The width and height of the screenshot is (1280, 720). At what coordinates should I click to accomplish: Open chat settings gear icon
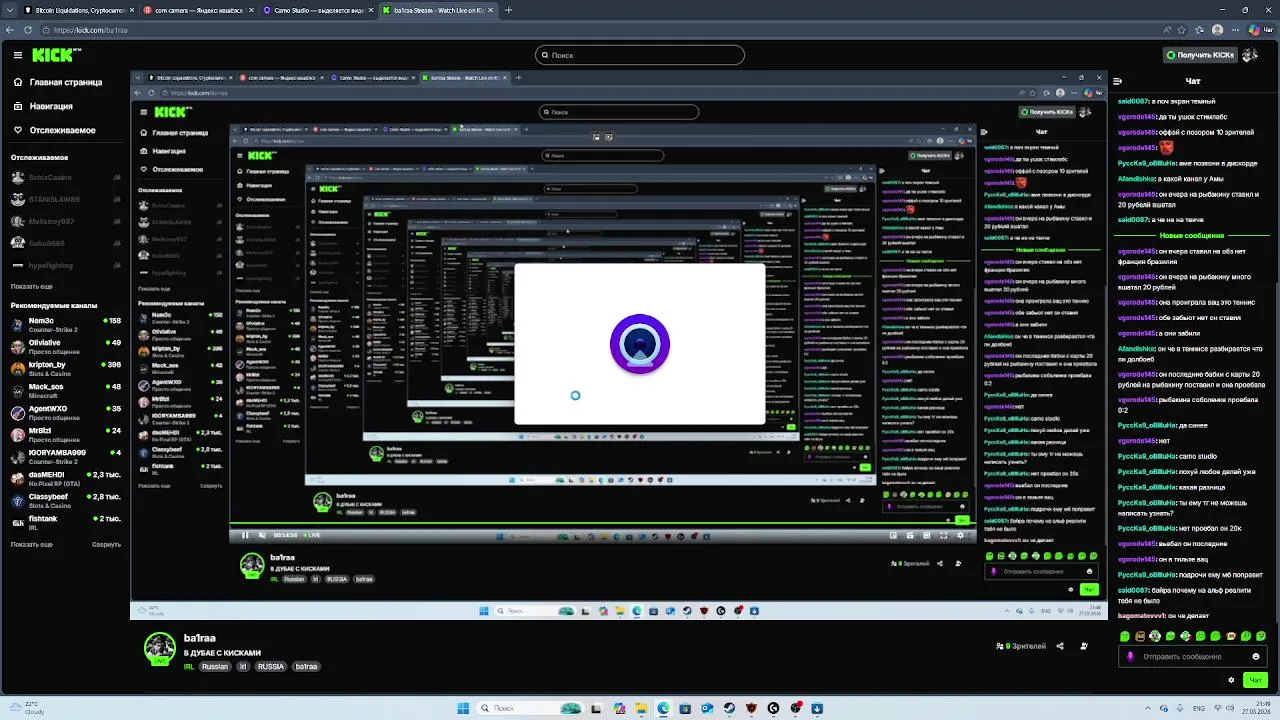click(1231, 680)
